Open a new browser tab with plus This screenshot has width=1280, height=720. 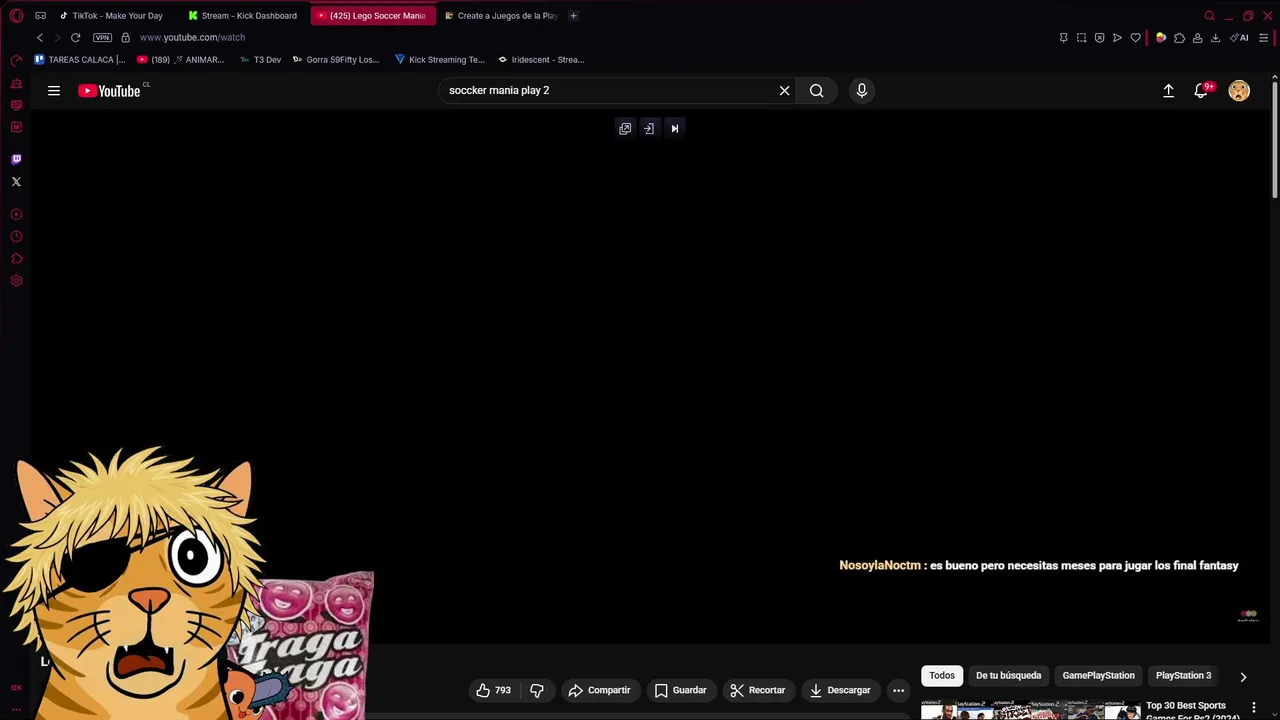(x=573, y=16)
